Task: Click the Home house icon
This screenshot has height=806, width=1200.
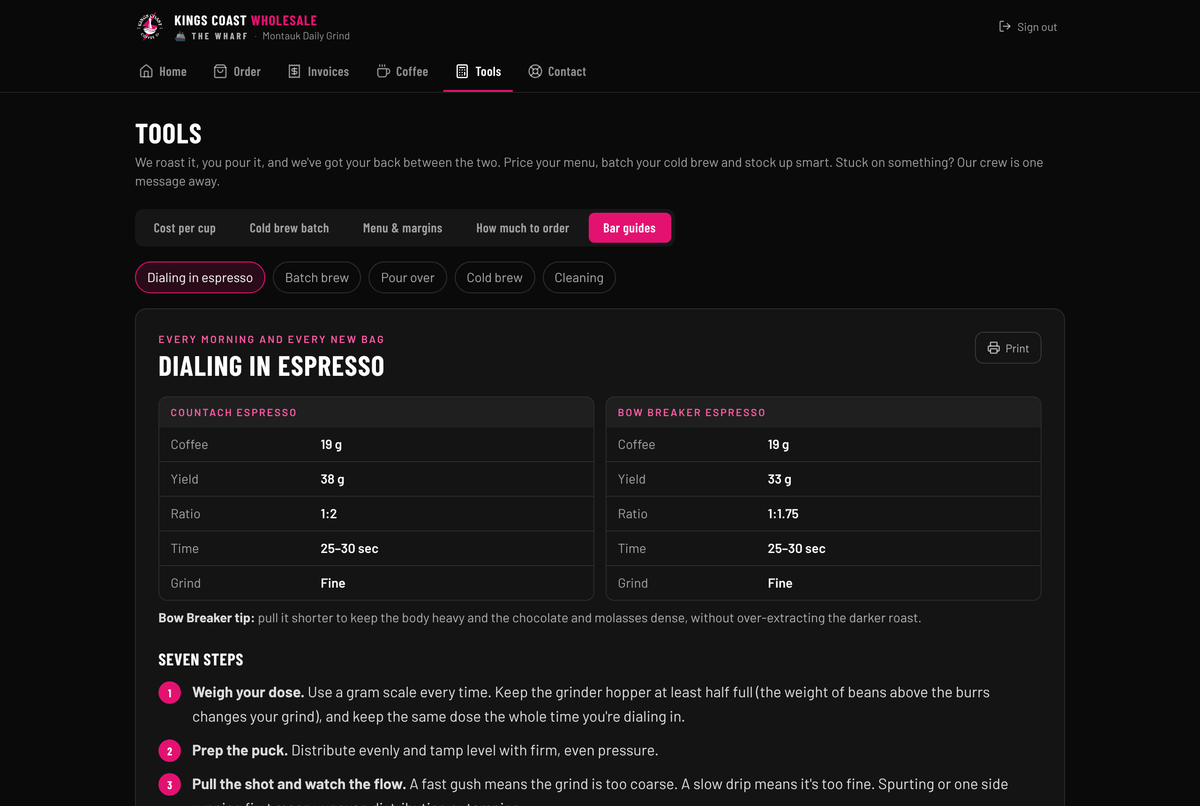Action: click(146, 71)
